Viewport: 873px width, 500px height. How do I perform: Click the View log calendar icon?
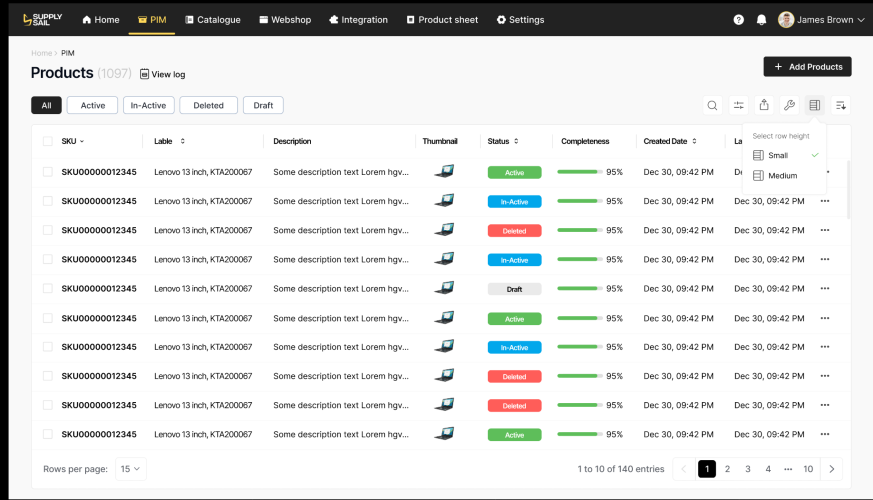[144, 74]
